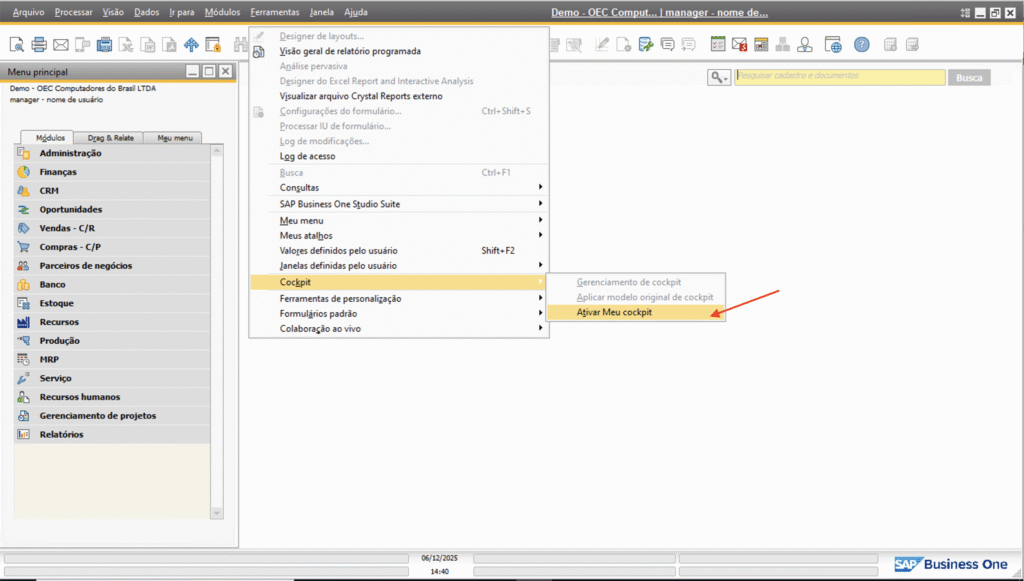Click the lock screen icon in toolbar
Screen dimensions: 1024x581
coord(213,45)
